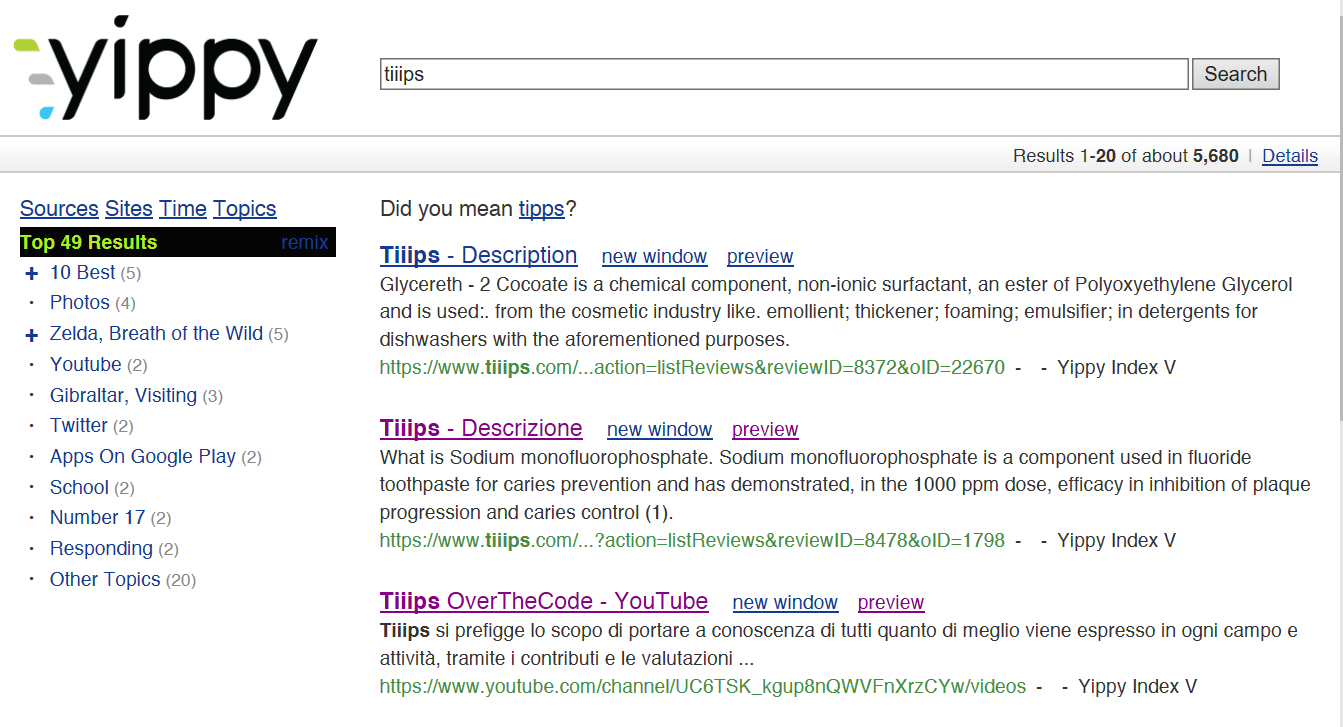Open Tiiips OverTheCode YouTube in new window
This screenshot has height=727, width=1343.
pyautogui.click(x=785, y=603)
